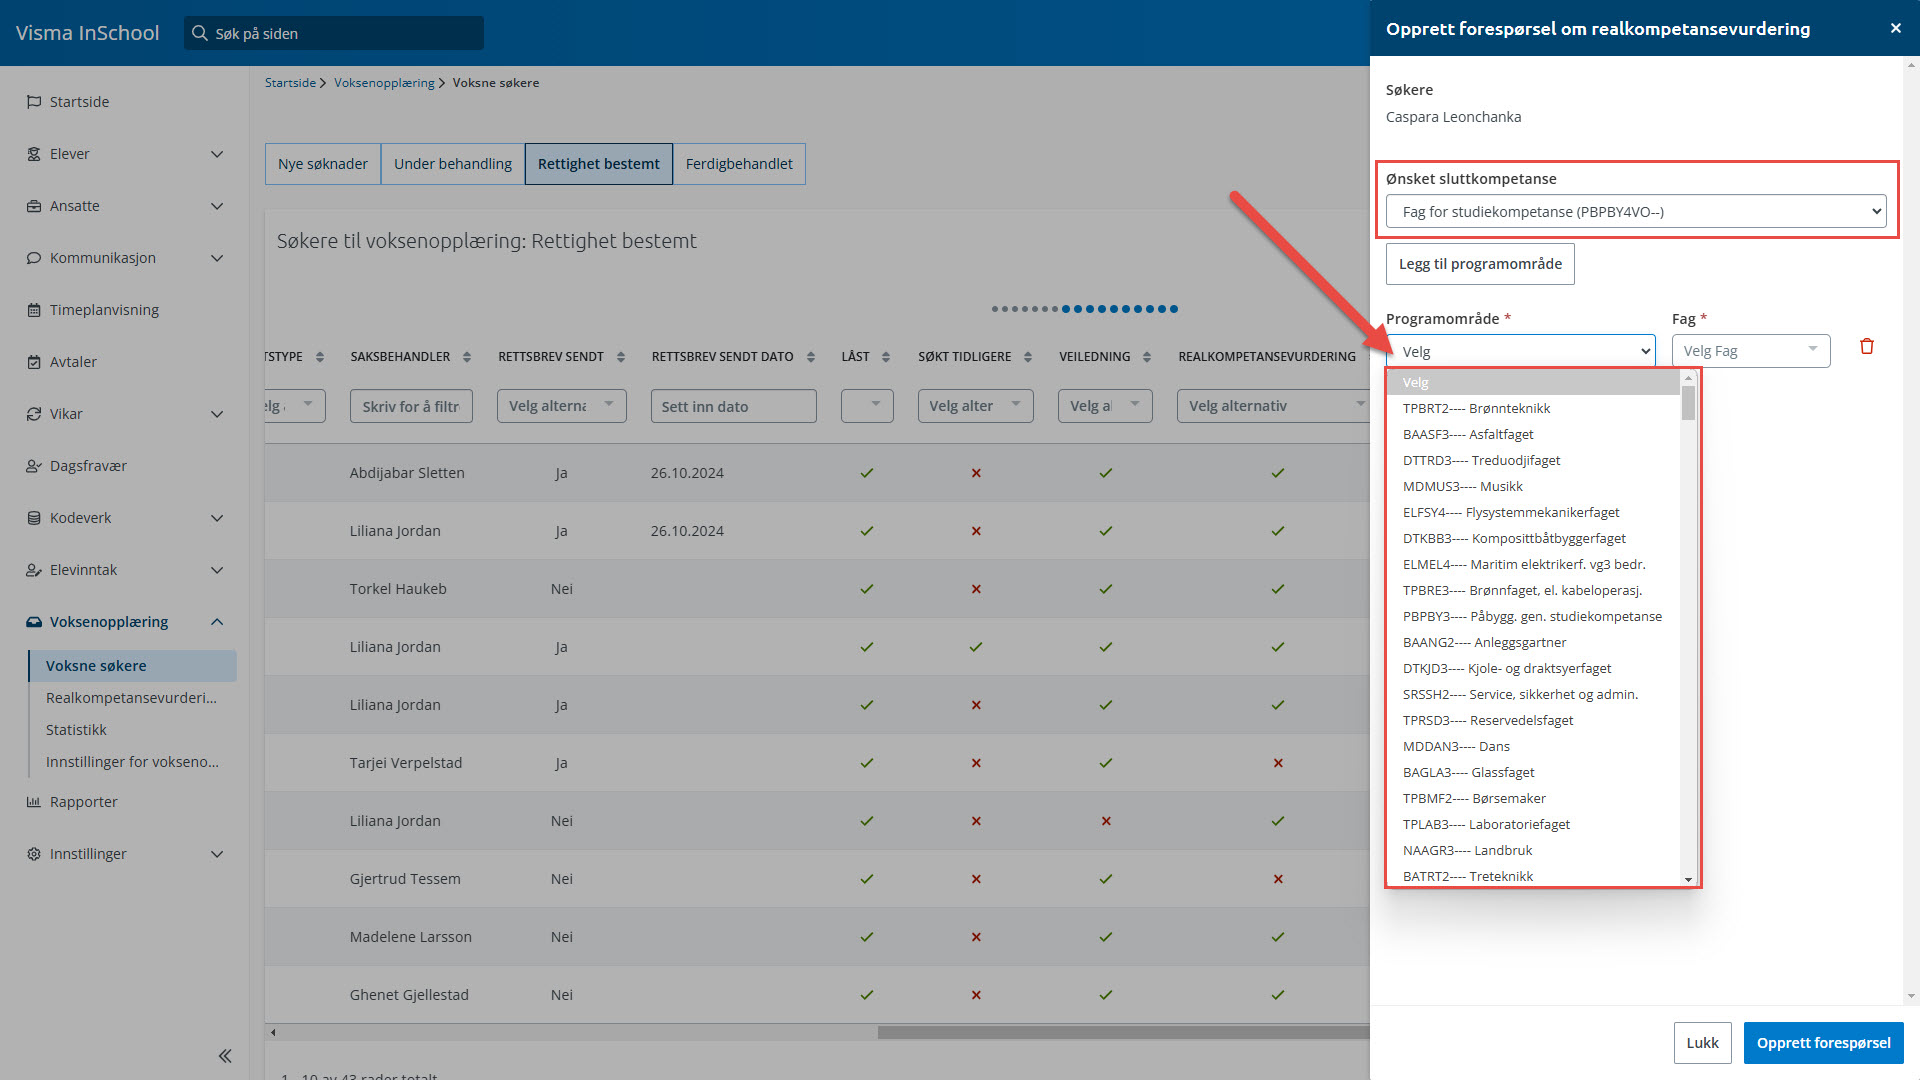Click the Voksenopplæring icon in sidebar
1920x1080 pixels.
34,622
